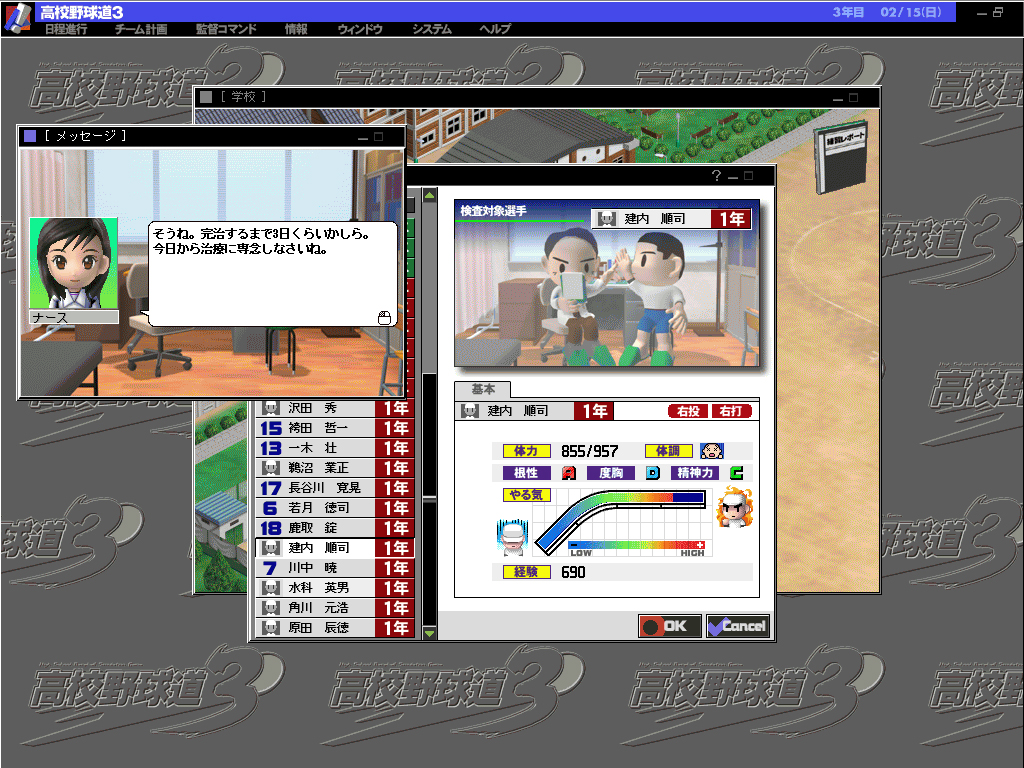The height and width of the screenshot is (768, 1024).
Task: Click the fired-up player face icon
Action: [735, 507]
